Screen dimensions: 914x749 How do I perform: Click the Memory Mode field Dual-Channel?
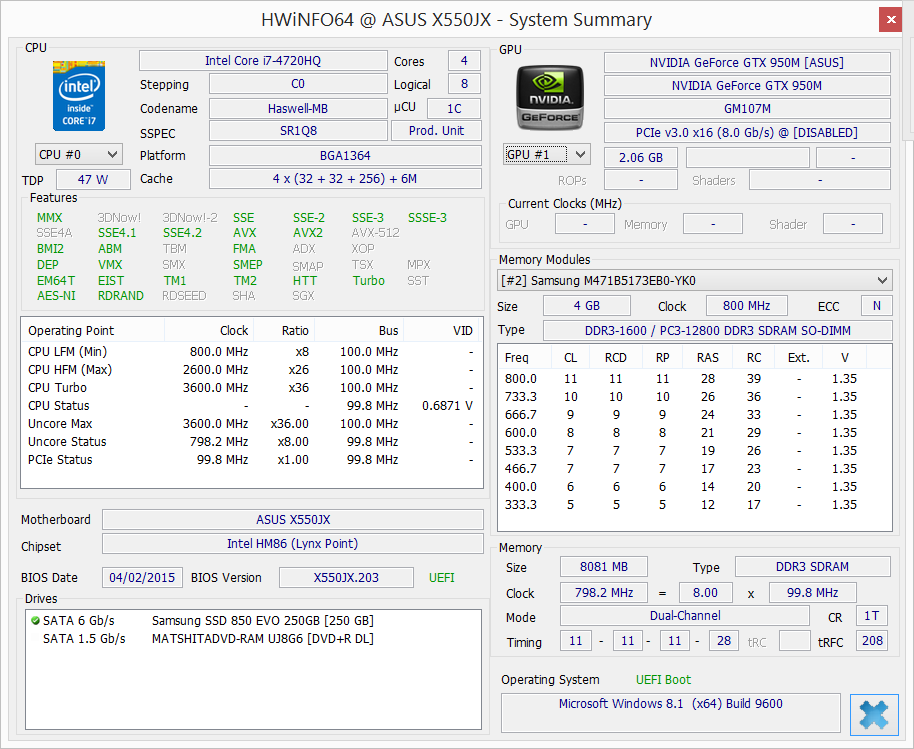(685, 616)
